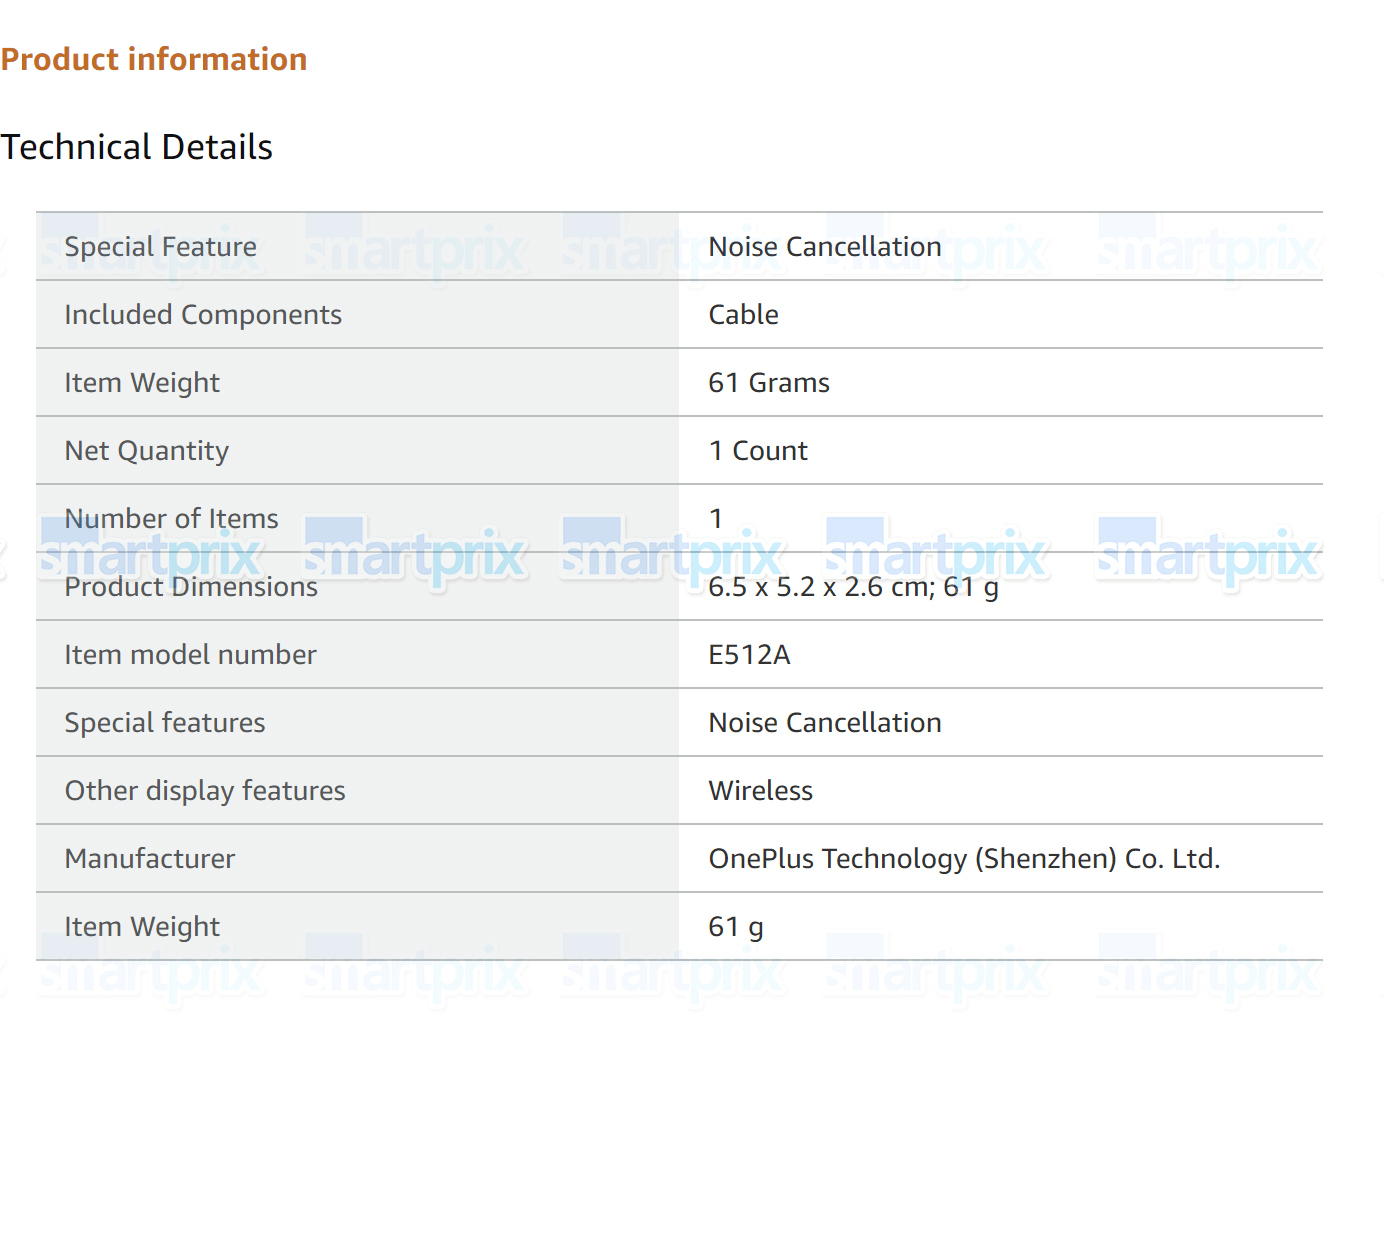Select the 'Special features' label

(165, 723)
